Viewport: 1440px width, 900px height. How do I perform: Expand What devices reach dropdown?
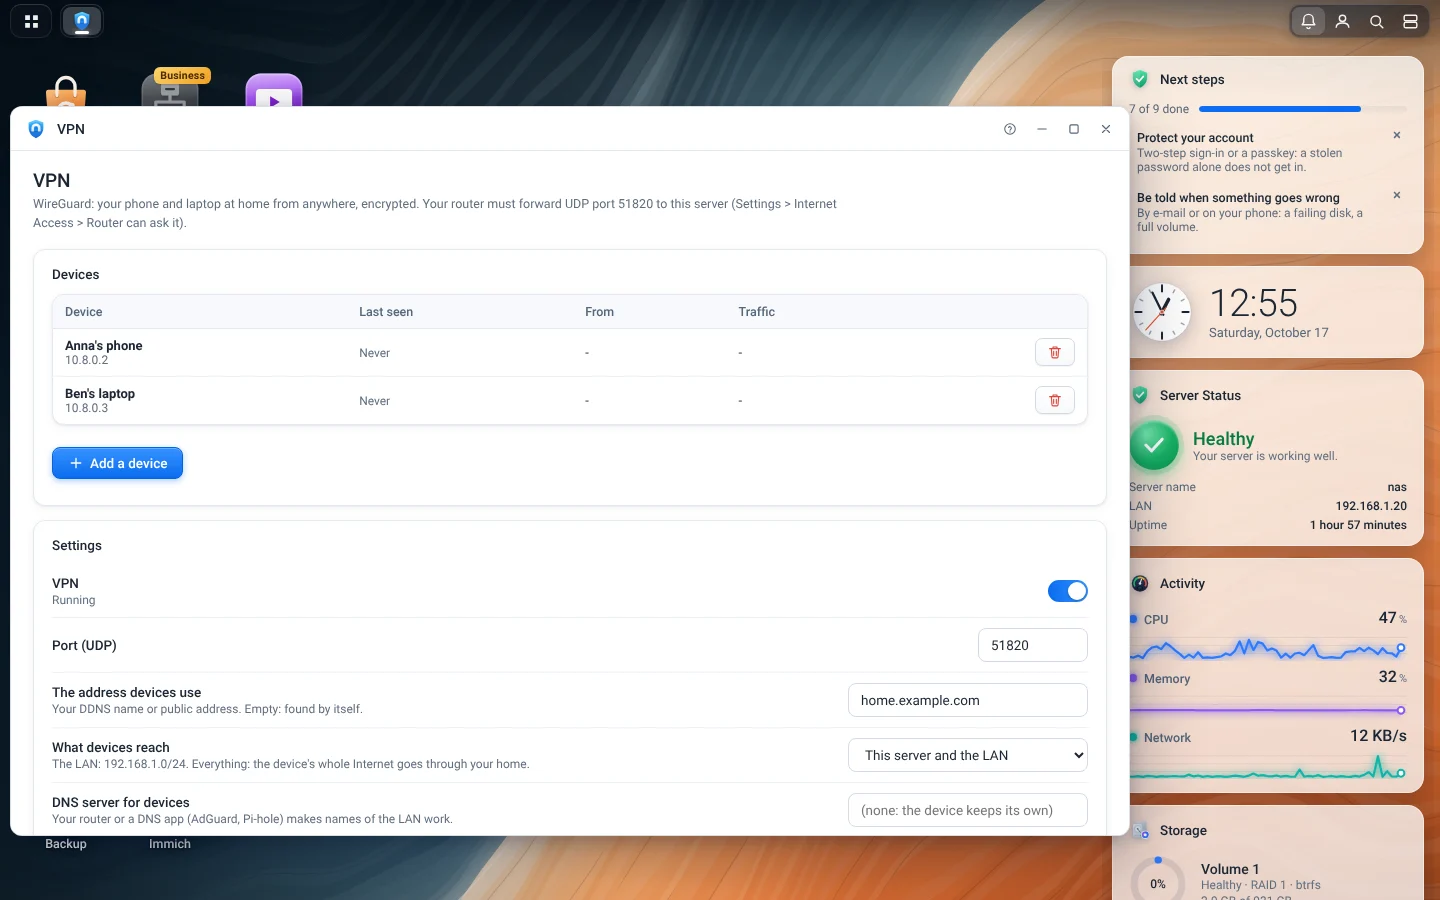968,755
